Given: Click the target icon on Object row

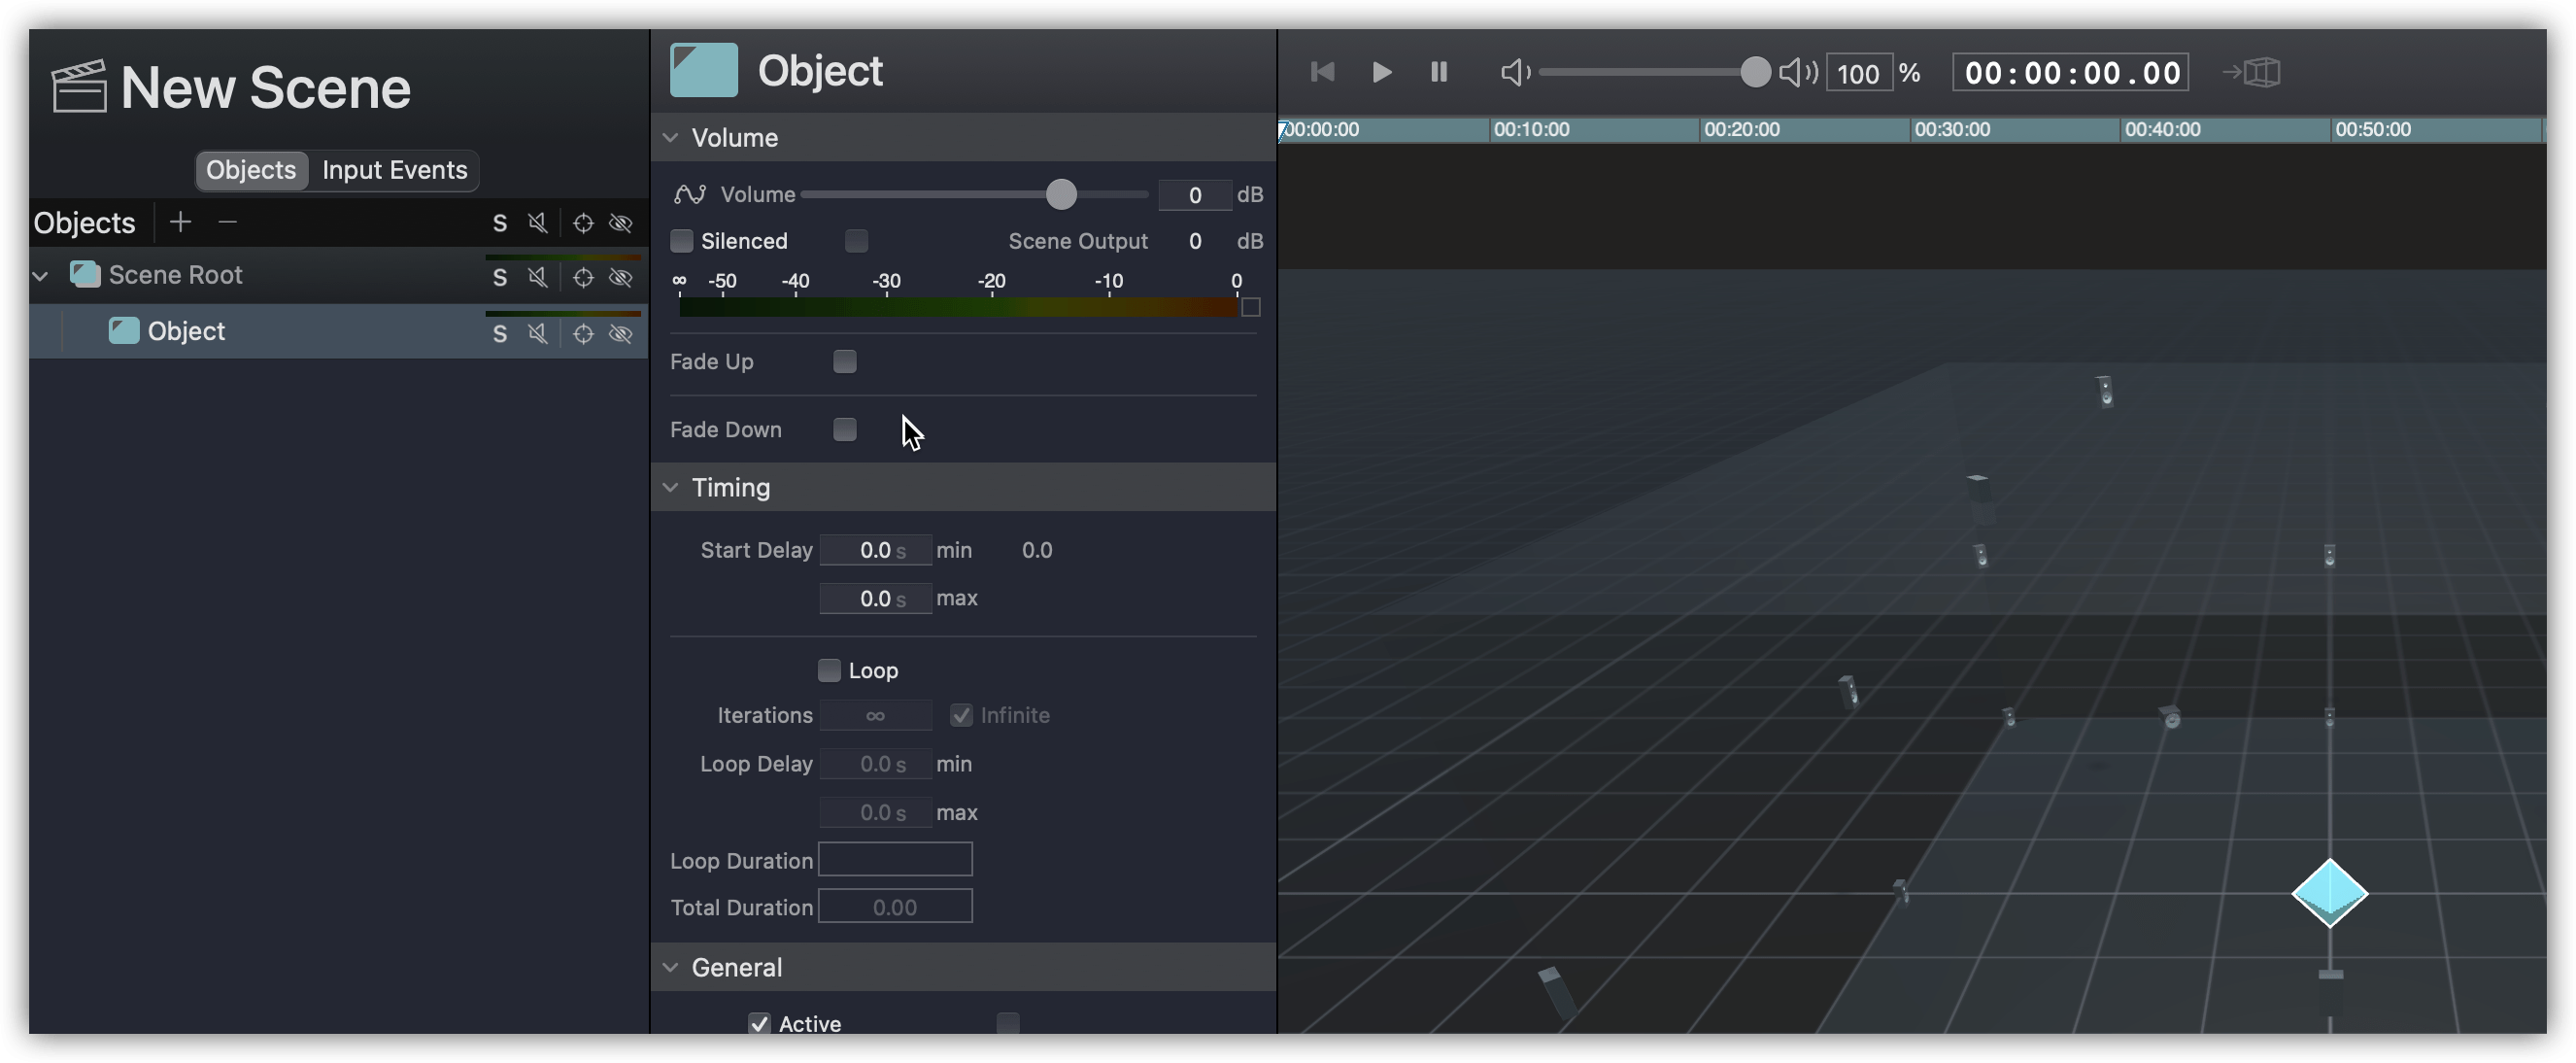Looking at the screenshot, I should [583, 333].
